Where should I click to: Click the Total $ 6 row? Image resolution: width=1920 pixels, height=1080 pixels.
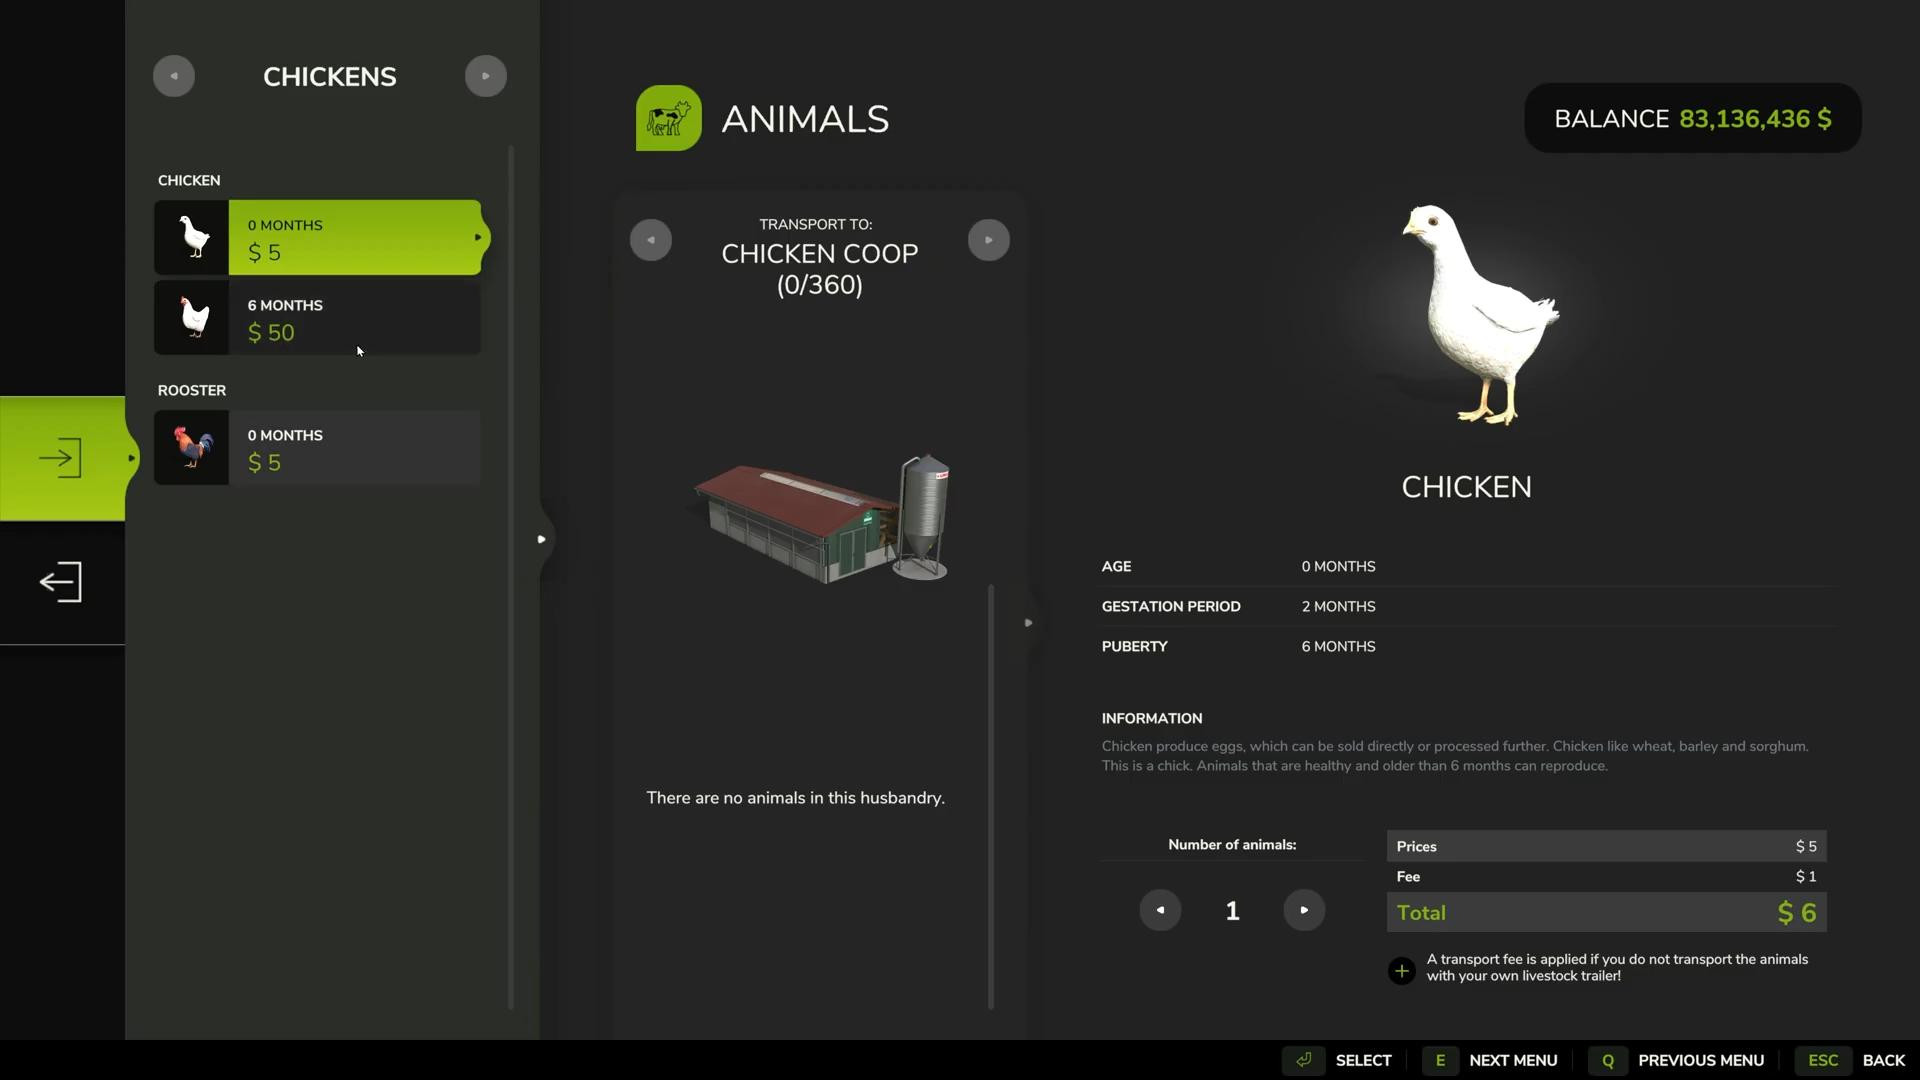point(1606,912)
